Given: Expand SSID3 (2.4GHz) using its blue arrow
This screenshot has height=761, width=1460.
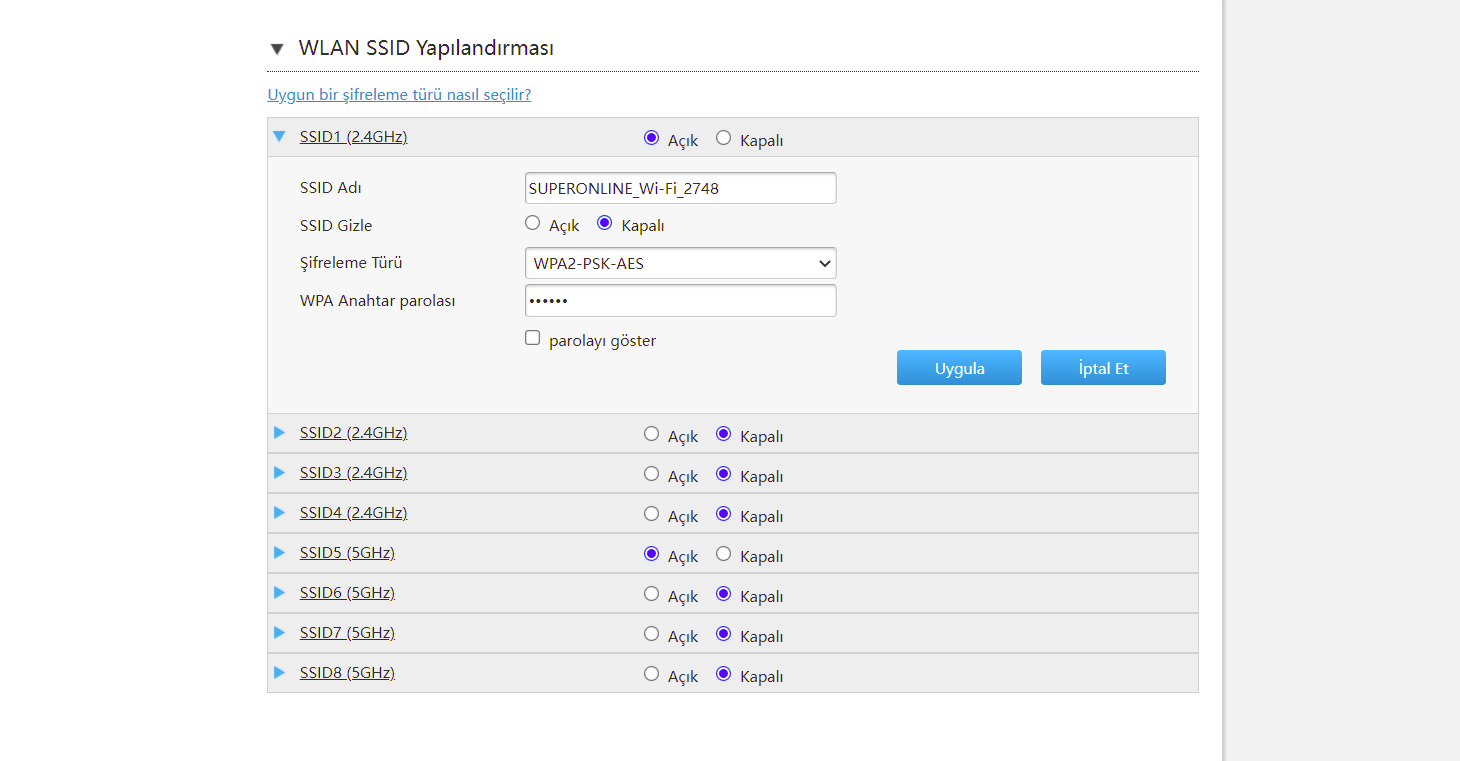Looking at the screenshot, I should click(x=279, y=473).
